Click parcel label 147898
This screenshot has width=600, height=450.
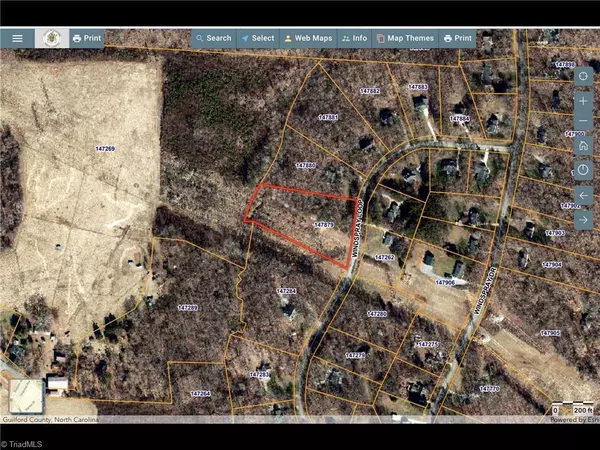click(565, 65)
